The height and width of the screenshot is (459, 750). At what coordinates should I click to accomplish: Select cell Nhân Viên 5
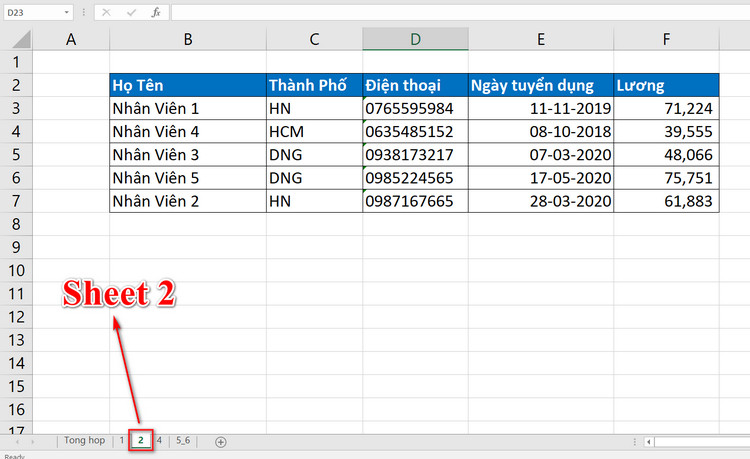point(188,178)
